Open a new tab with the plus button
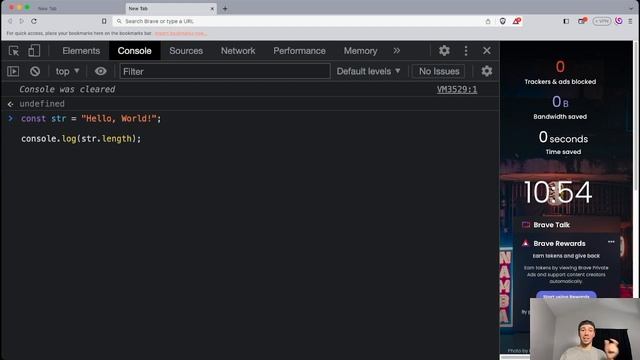640x360 pixels. tap(225, 9)
